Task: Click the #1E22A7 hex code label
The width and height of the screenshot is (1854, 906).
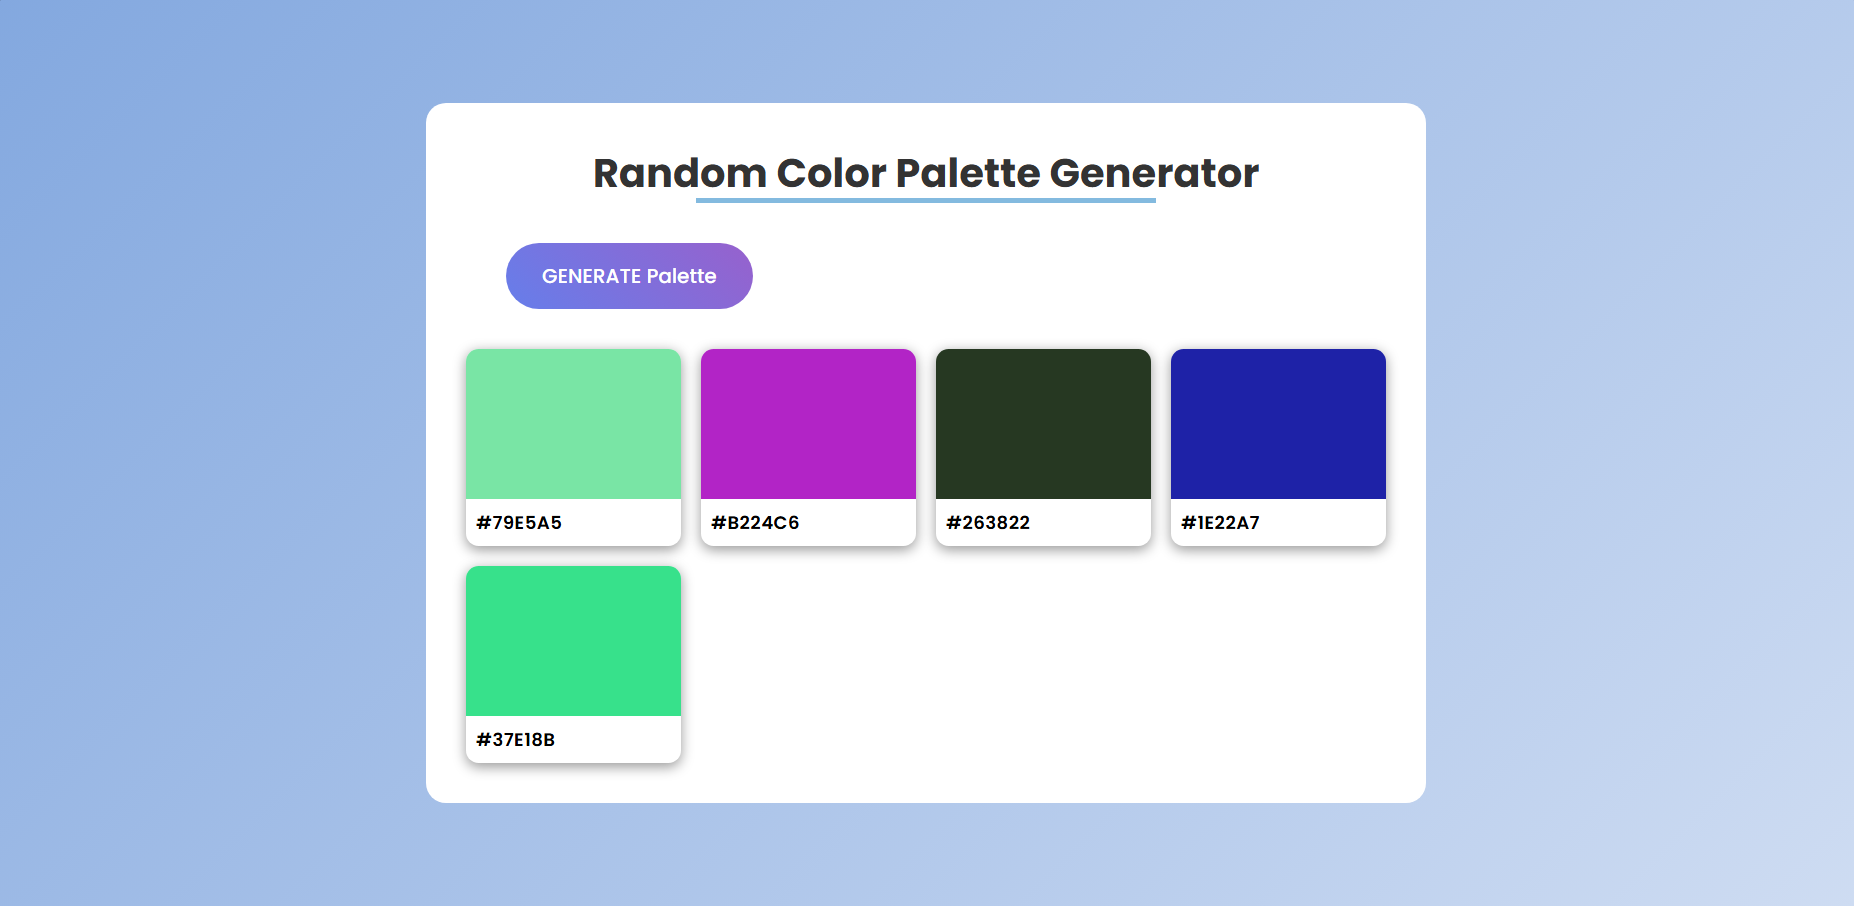Action: [x=1222, y=522]
